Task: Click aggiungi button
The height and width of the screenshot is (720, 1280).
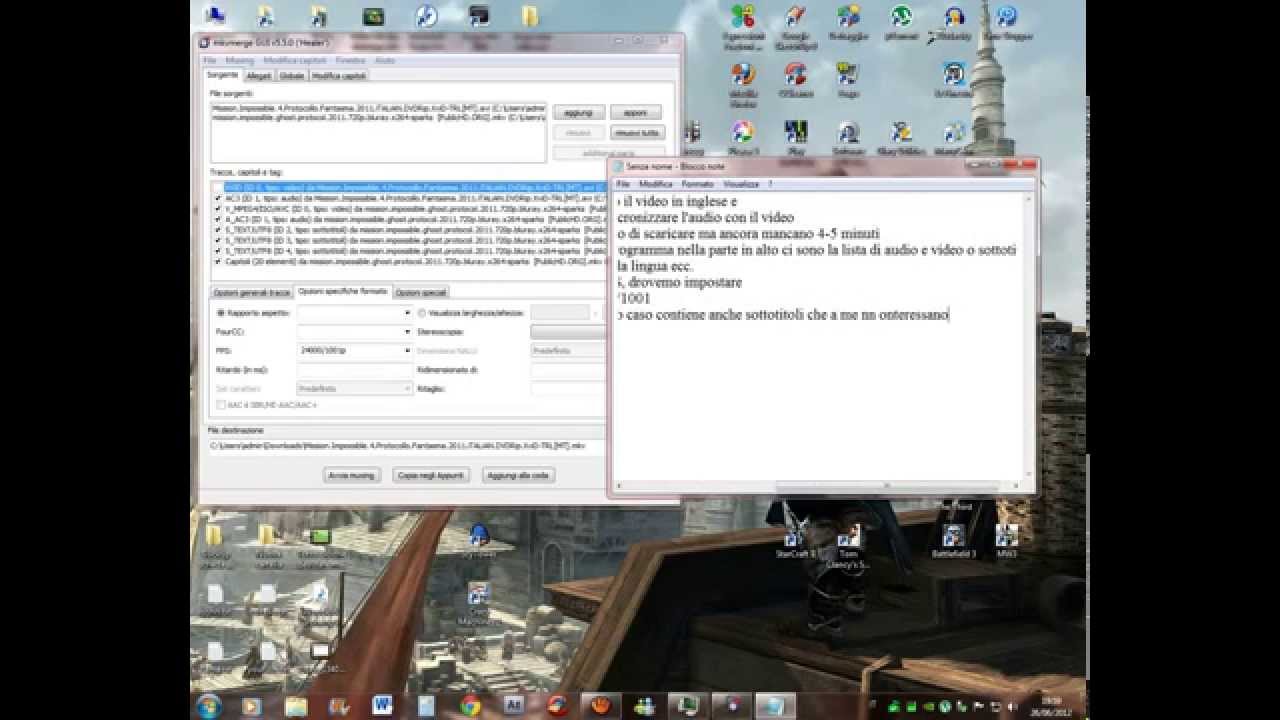Action: [x=578, y=113]
